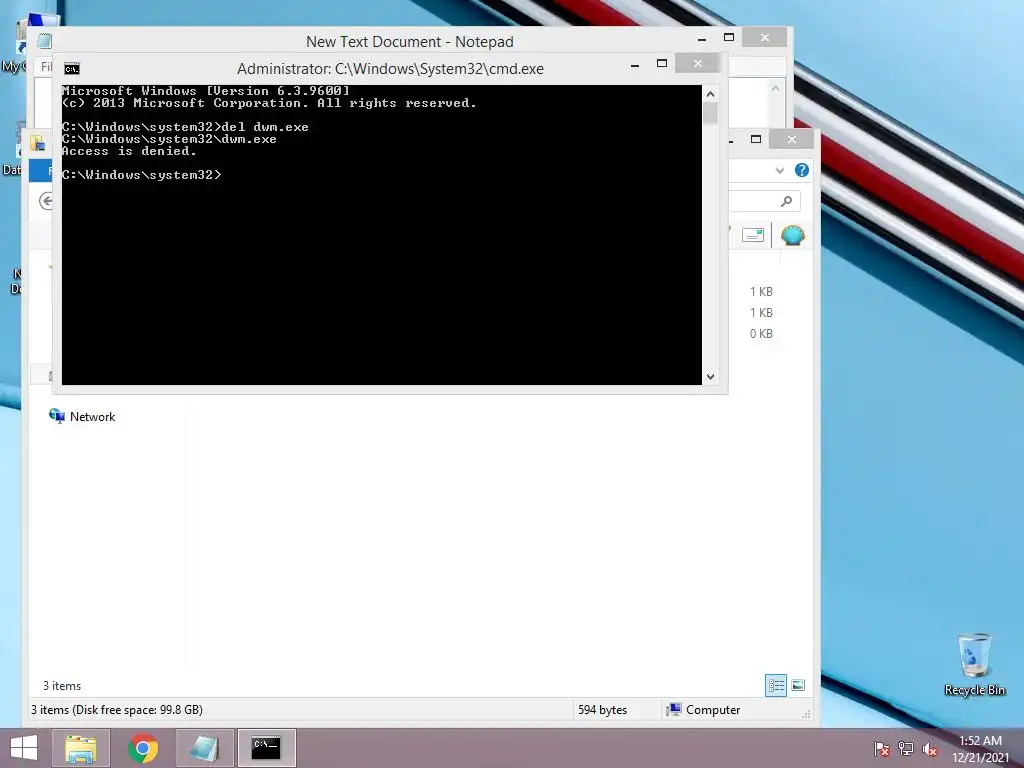Open File Explorer from the taskbar
This screenshot has height=768, width=1024.
pyautogui.click(x=81, y=748)
